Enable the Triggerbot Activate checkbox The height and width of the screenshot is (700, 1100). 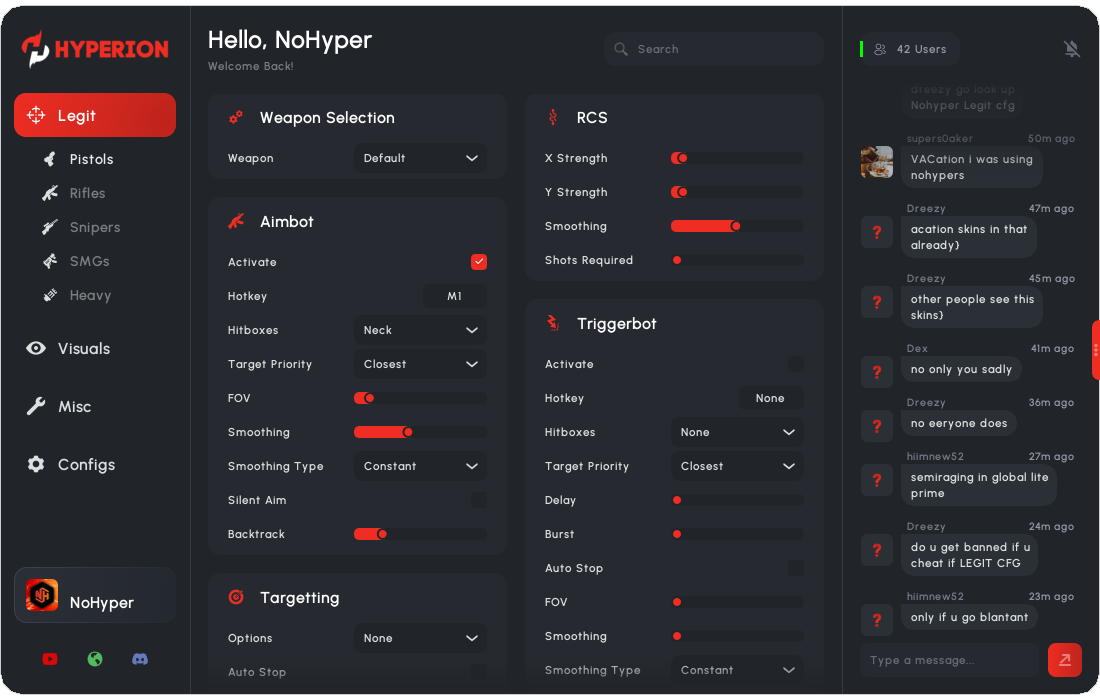click(x=795, y=364)
